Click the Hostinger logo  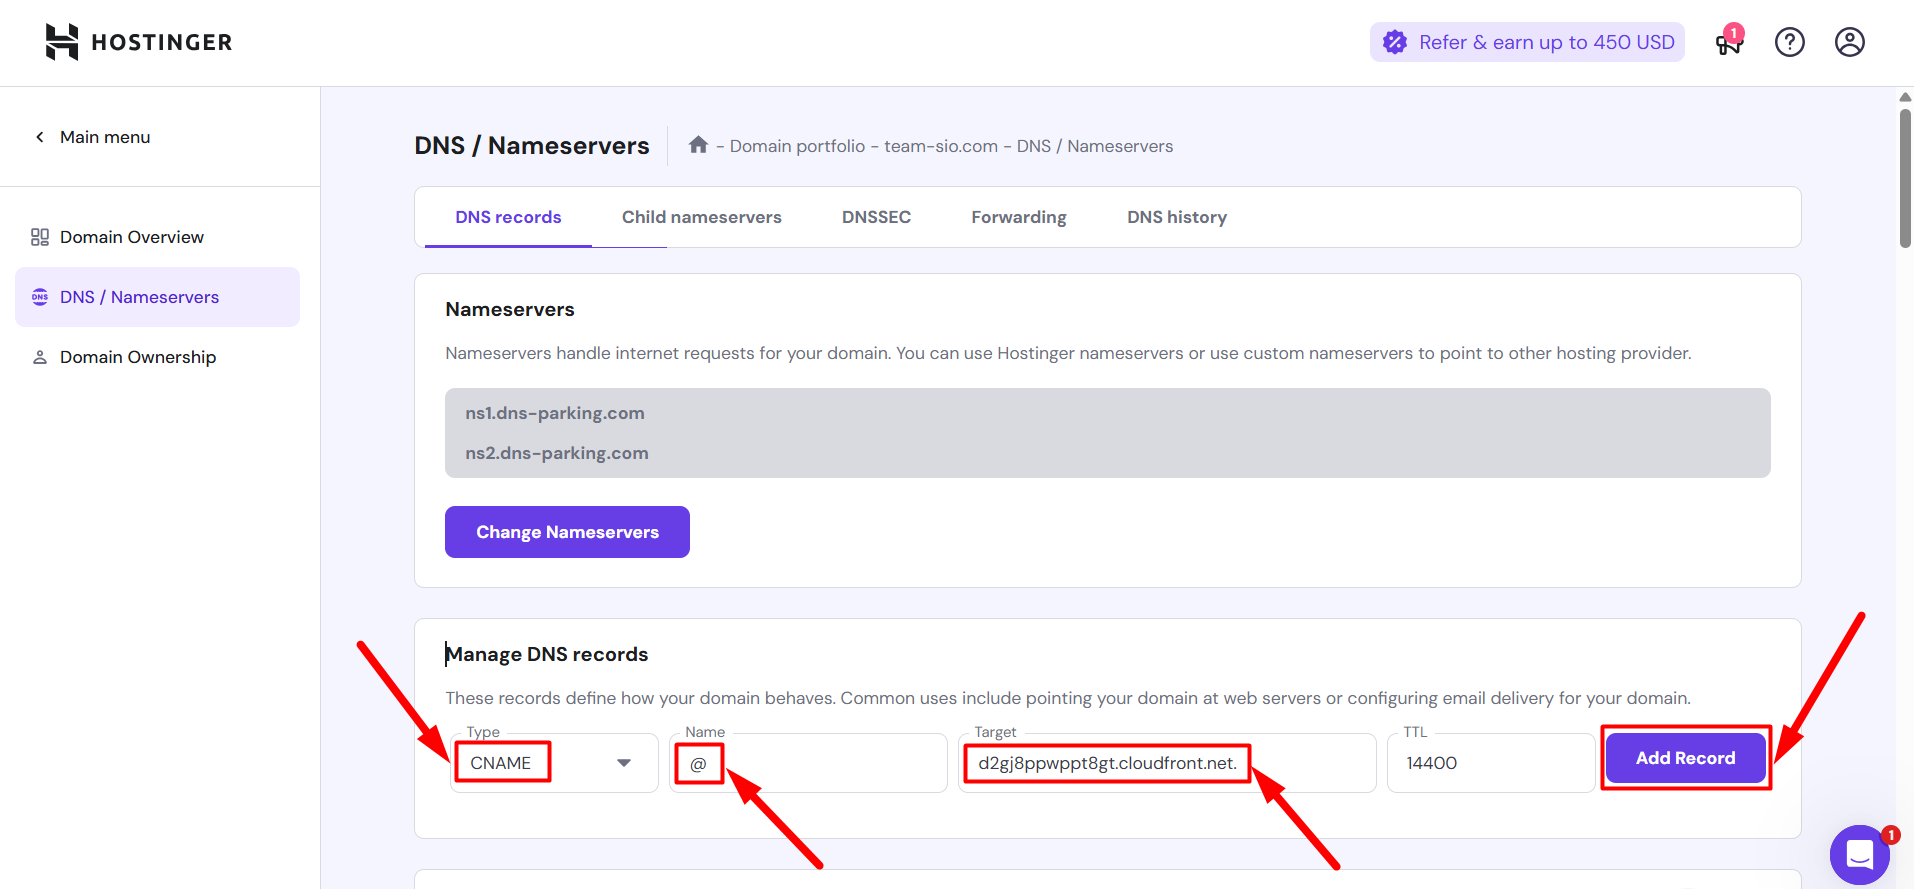138,42
